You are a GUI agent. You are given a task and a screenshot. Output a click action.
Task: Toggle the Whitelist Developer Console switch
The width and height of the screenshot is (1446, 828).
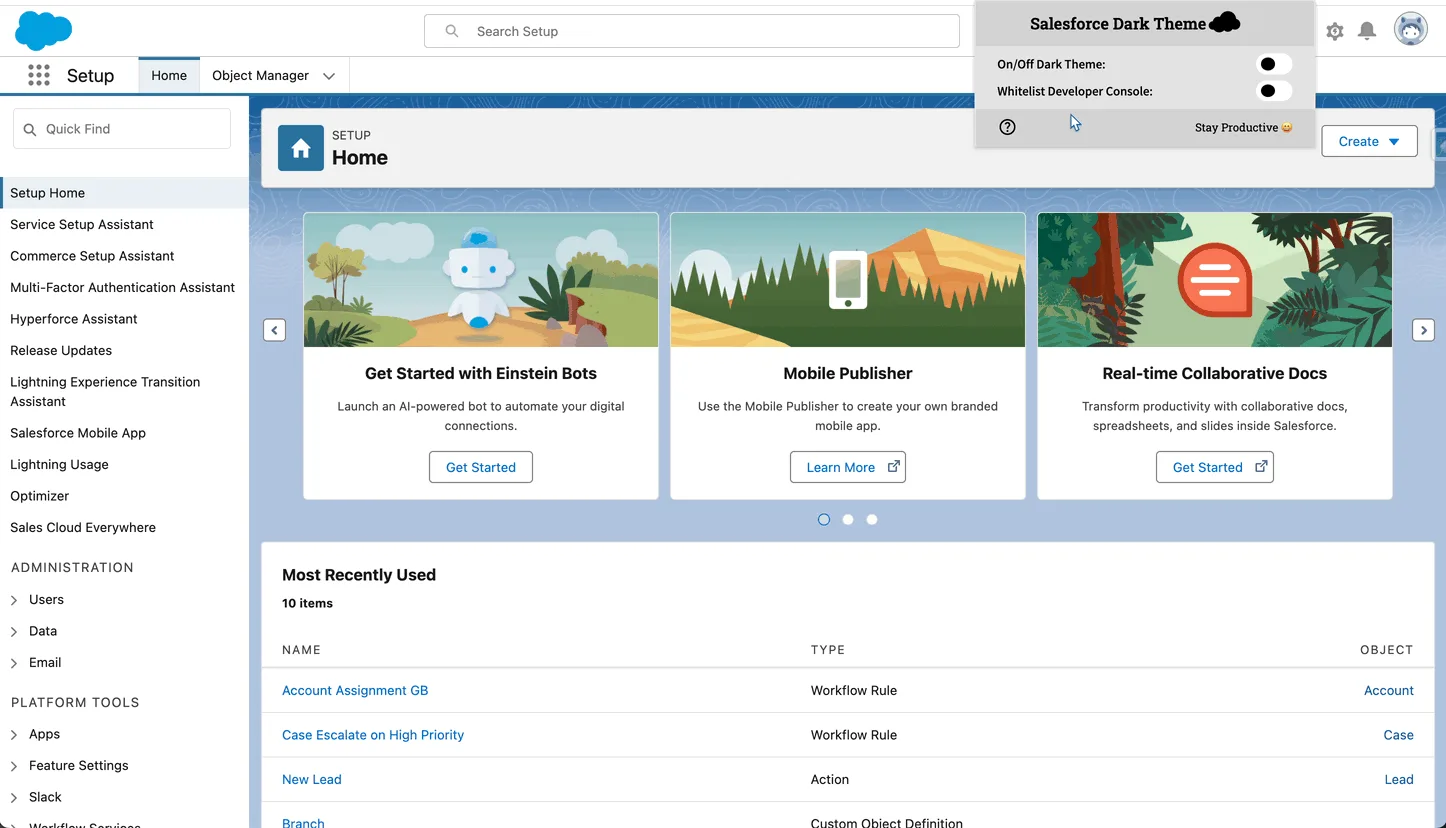(1273, 91)
